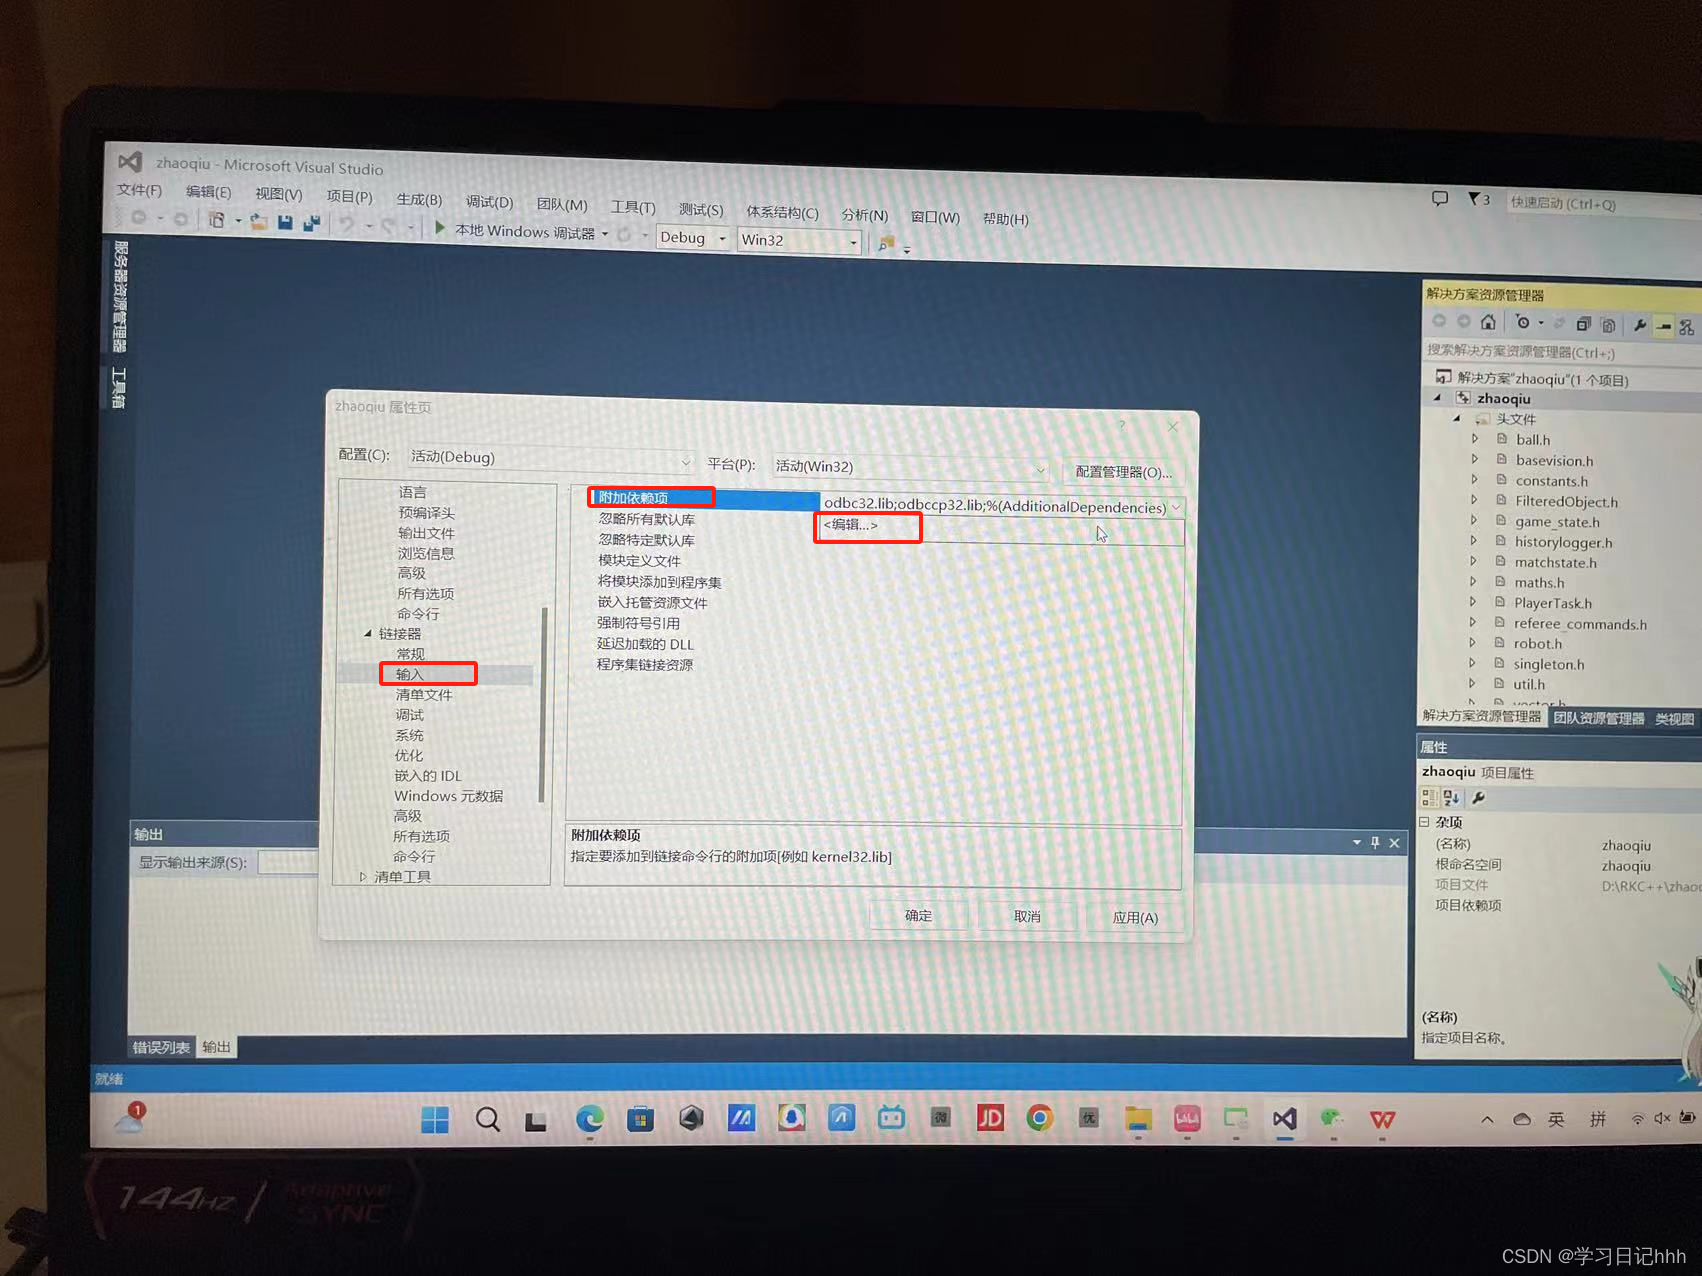Open the Platform dropdown showing 活动(Win32)
The width and height of the screenshot is (1702, 1276).
[x=910, y=467]
